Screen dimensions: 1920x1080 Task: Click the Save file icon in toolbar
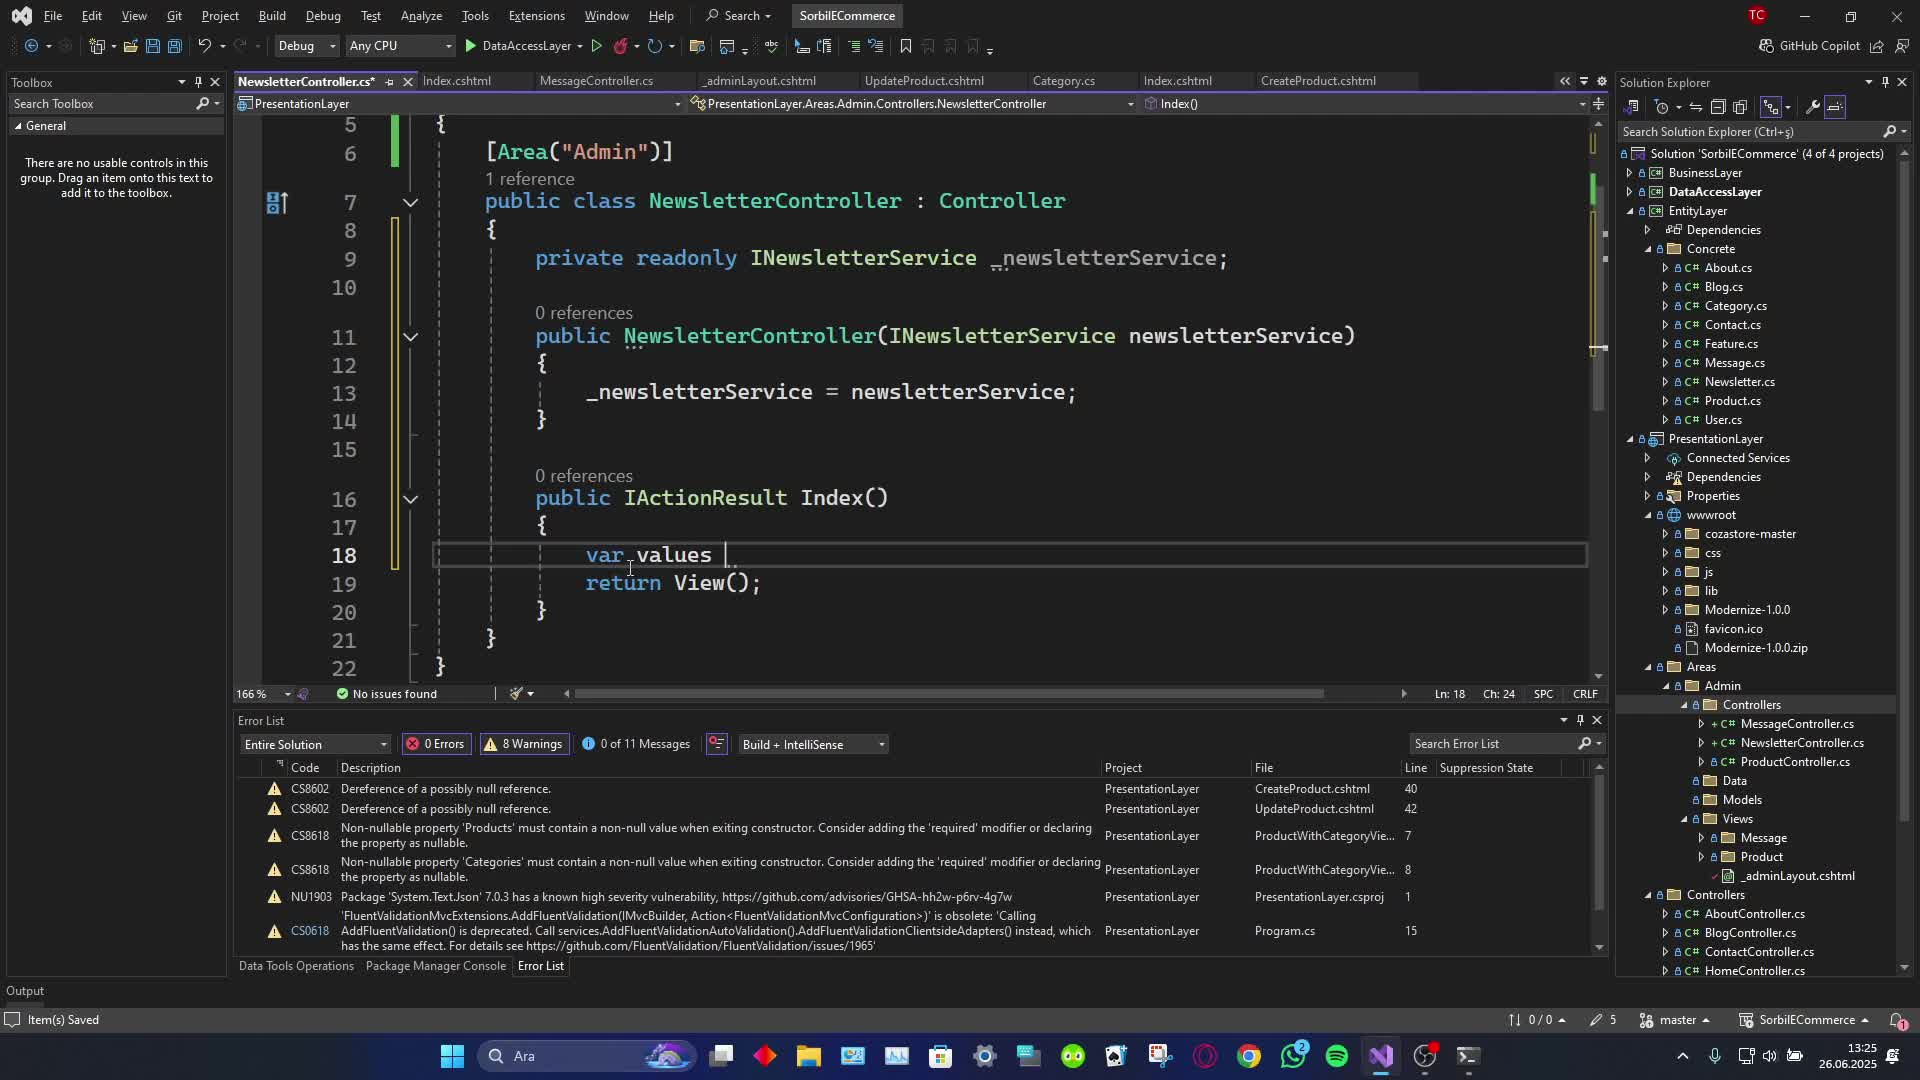coord(153,46)
